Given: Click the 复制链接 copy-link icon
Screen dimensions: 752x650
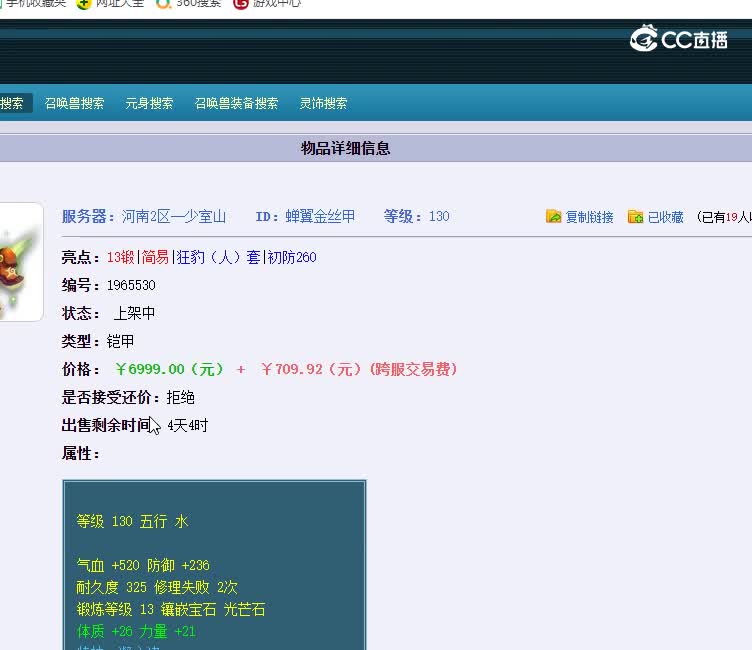Looking at the screenshot, I should [553, 216].
